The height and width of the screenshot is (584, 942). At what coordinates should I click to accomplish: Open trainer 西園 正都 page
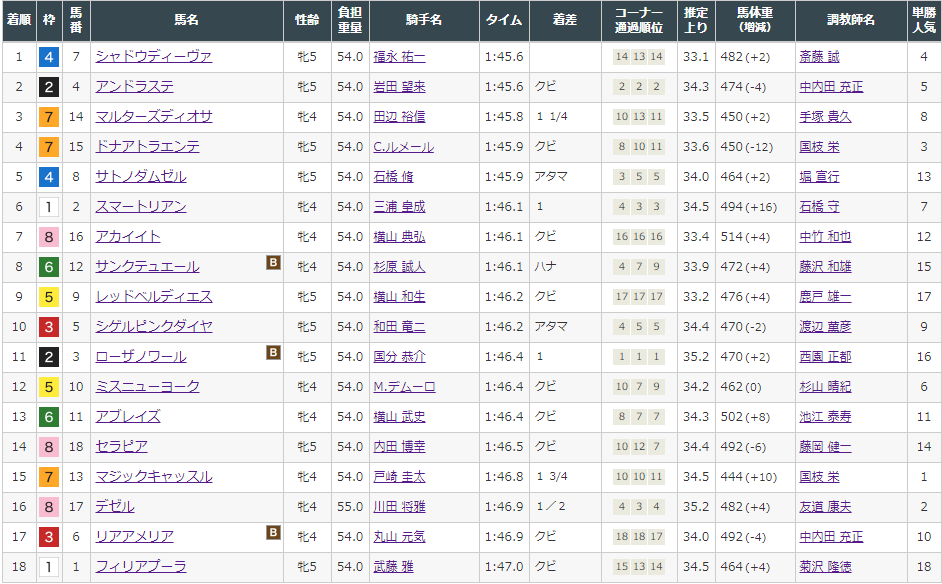825,357
